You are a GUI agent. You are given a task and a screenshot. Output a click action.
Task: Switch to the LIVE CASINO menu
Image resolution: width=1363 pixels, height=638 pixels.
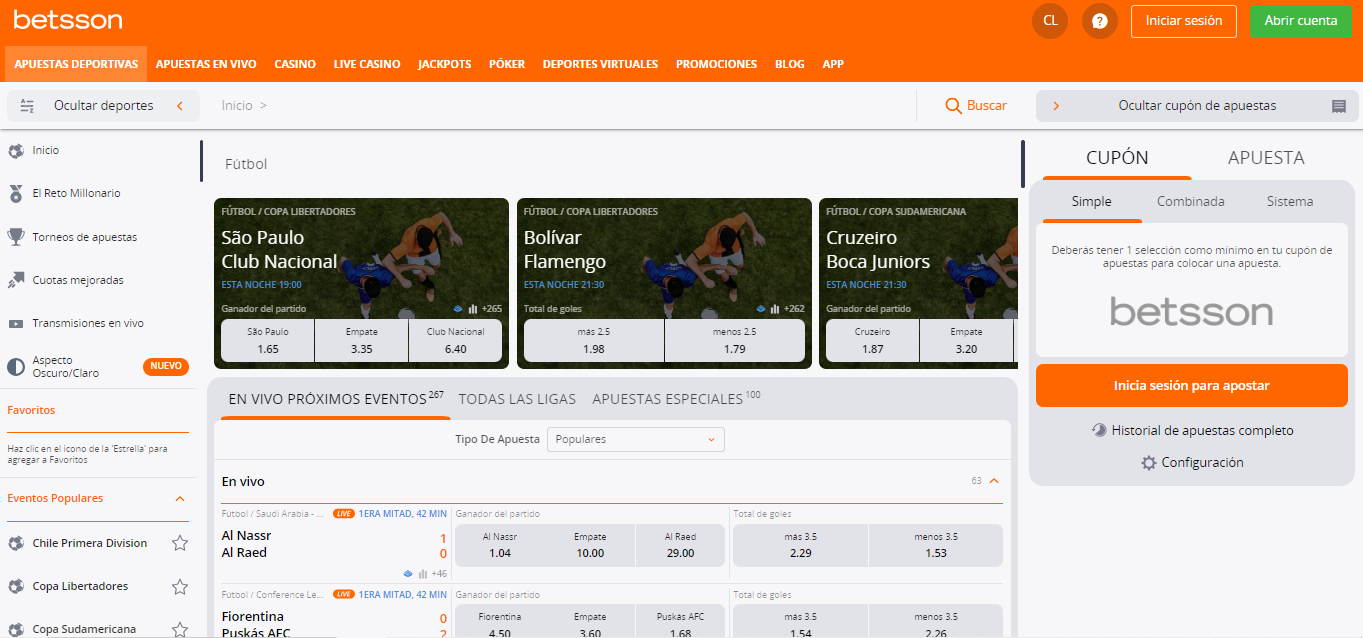point(366,63)
